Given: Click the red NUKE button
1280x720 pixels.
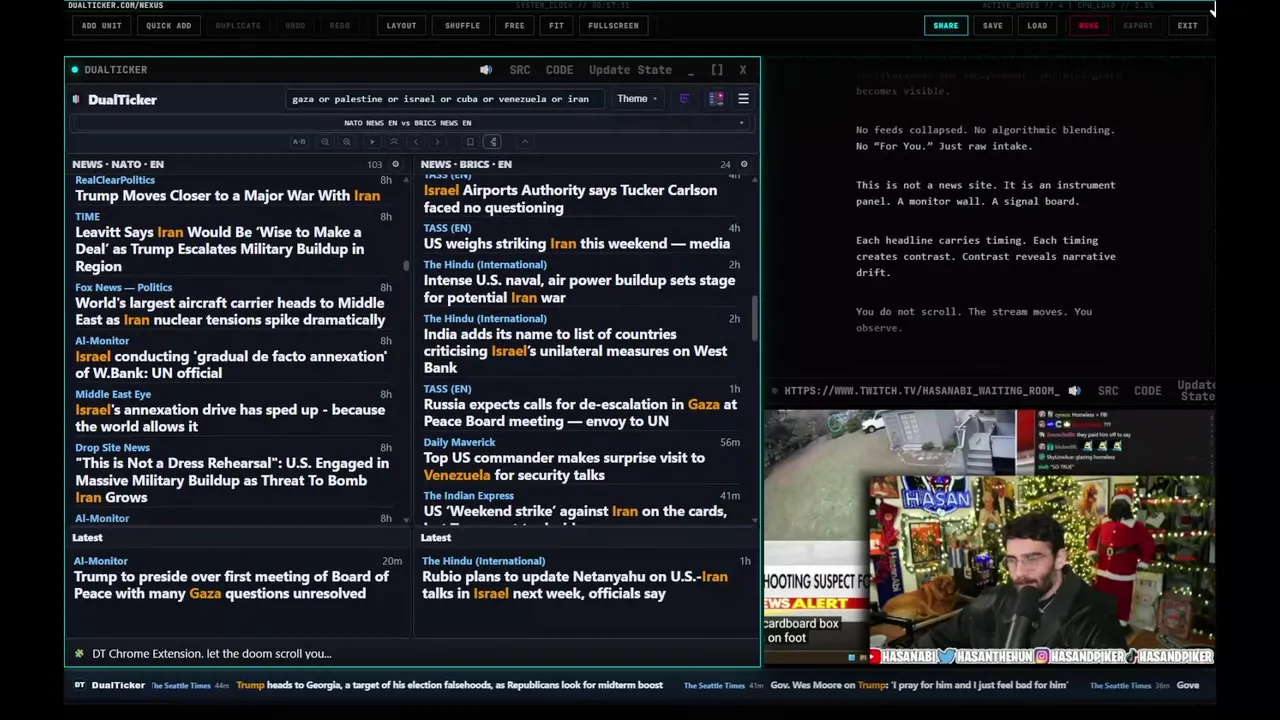Looking at the screenshot, I should [1088, 26].
